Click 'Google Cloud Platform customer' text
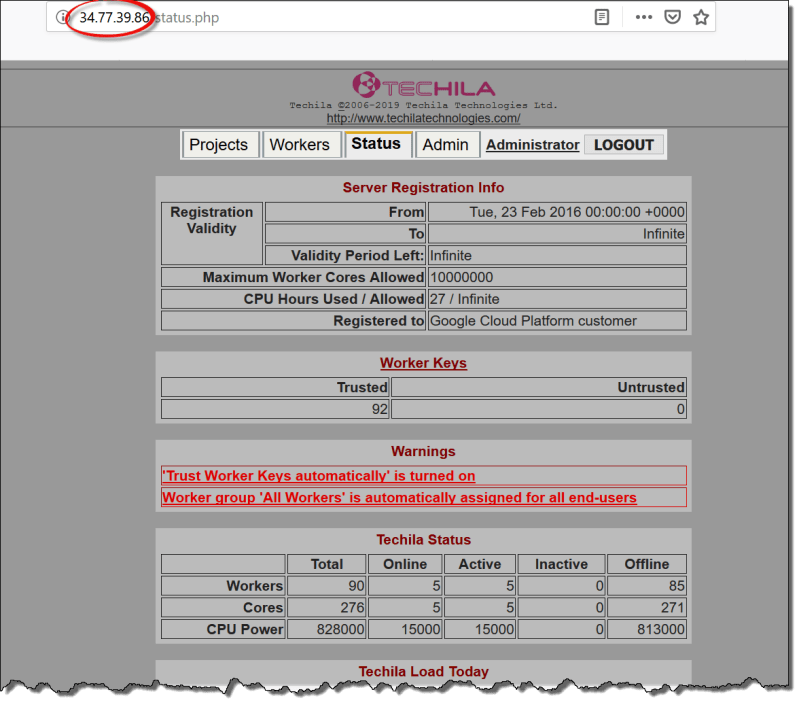The width and height of the screenshot is (799, 709). tap(534, 321)
